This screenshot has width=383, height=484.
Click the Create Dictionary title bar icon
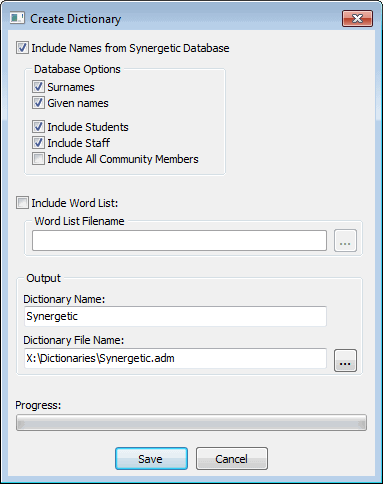[x=17, y=18]
